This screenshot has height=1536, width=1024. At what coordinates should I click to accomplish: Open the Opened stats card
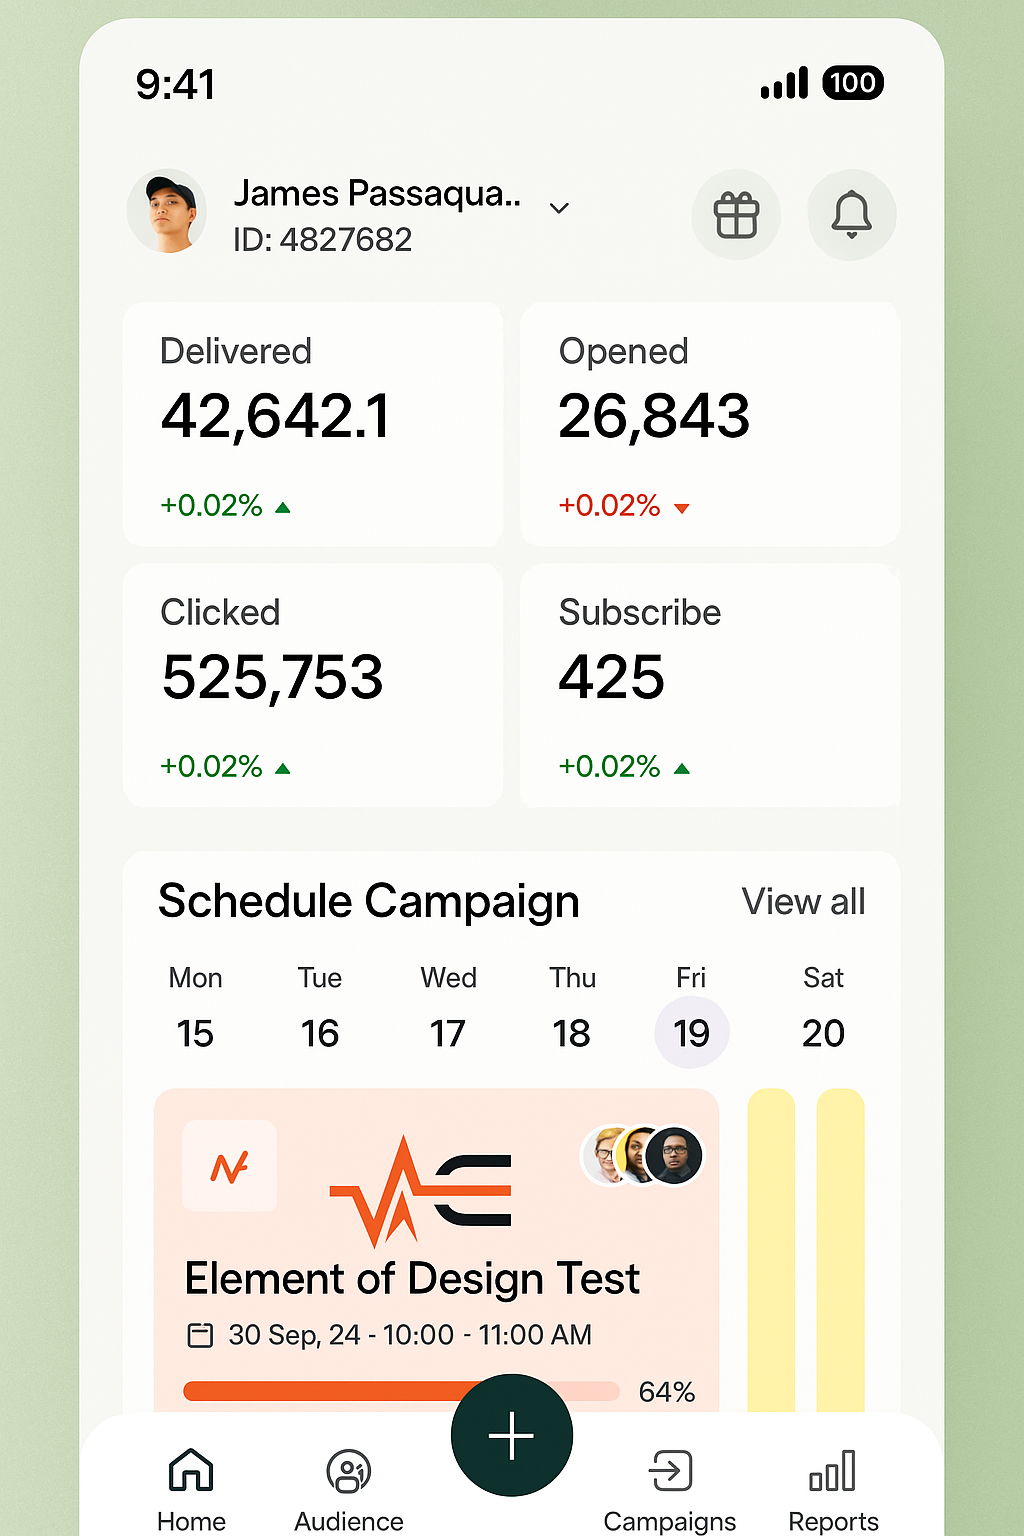(710, 424)
